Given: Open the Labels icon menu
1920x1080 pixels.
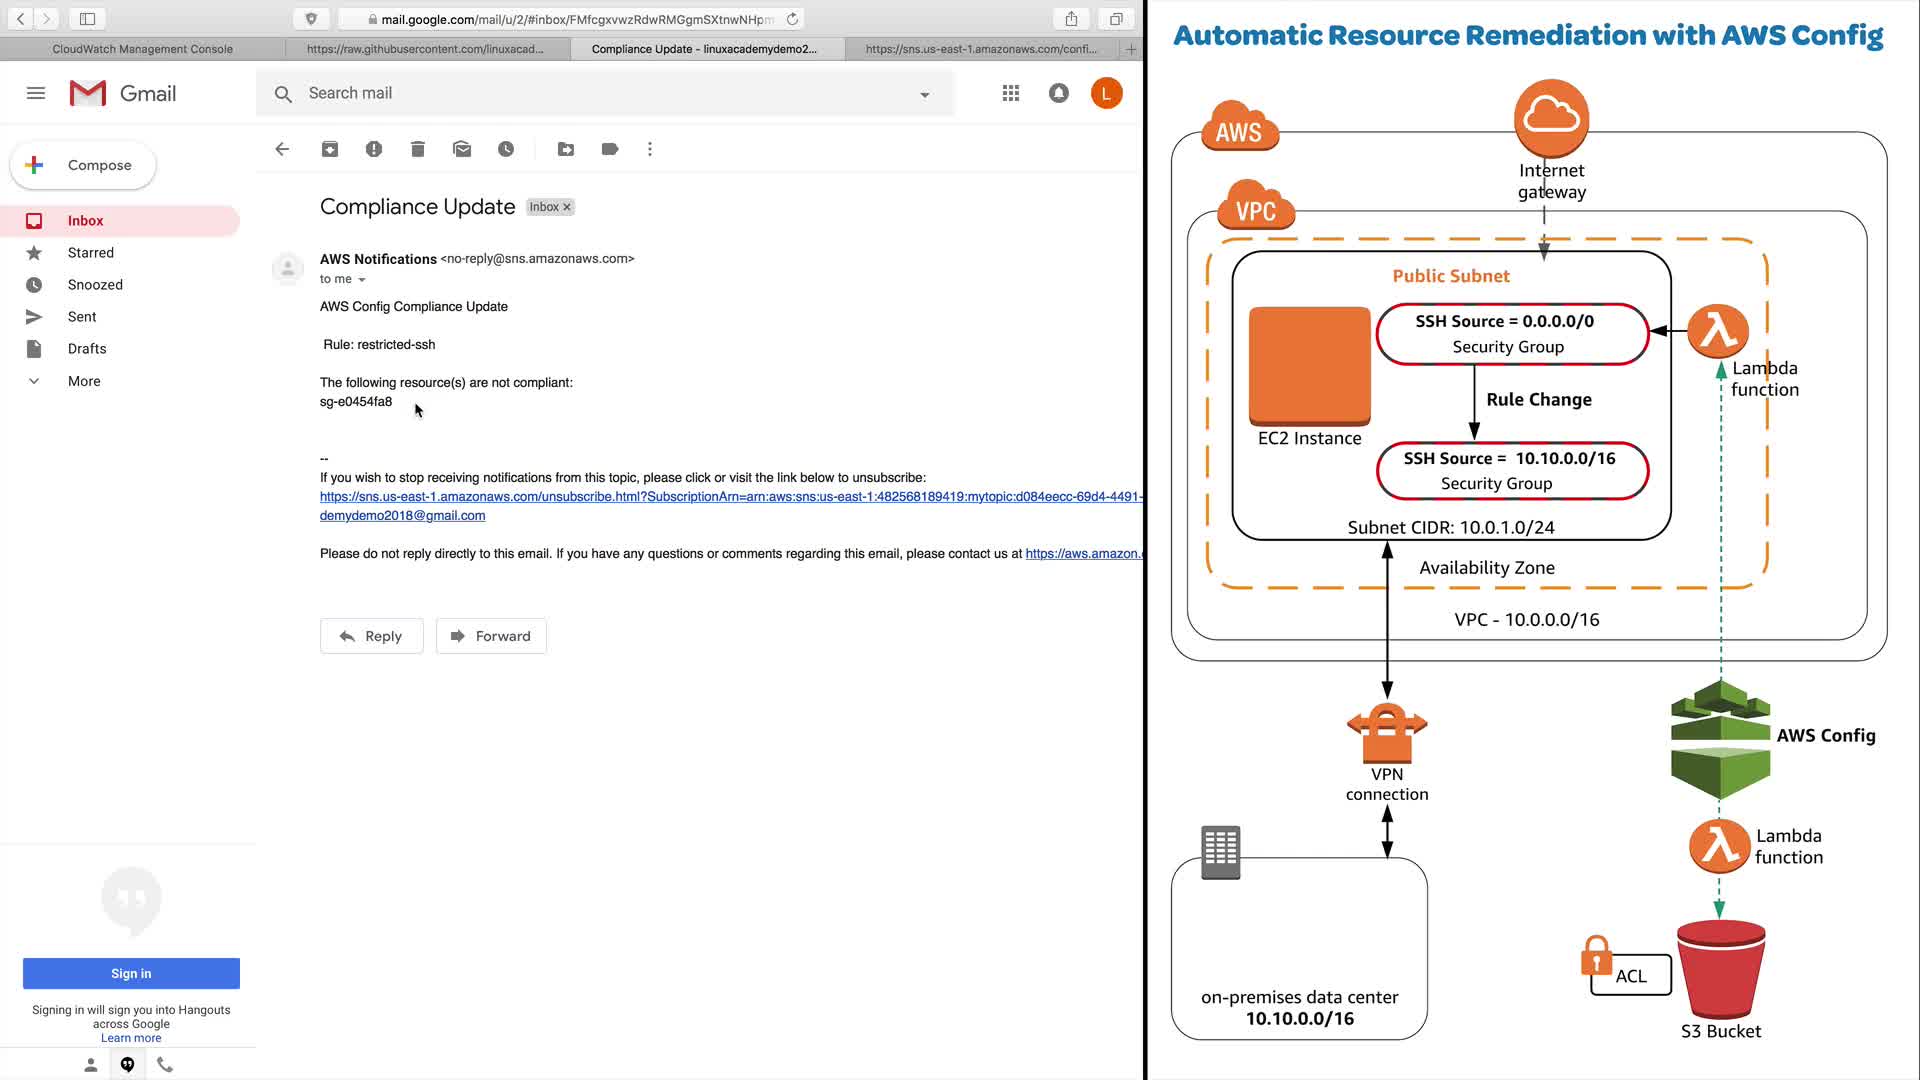Looking at the screenshot, I should [x=610, y=149].
